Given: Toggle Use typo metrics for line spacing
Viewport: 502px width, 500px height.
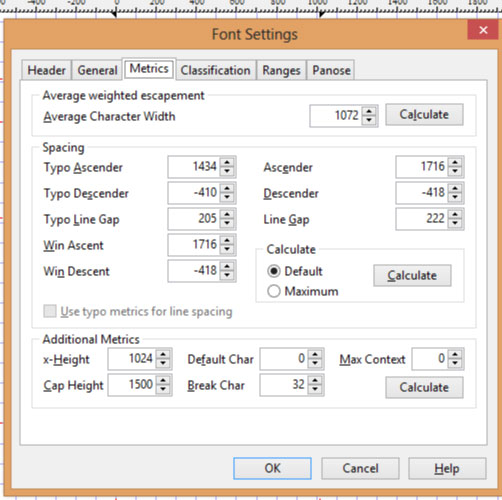Looking at the screenshot, I should point(138,312).
